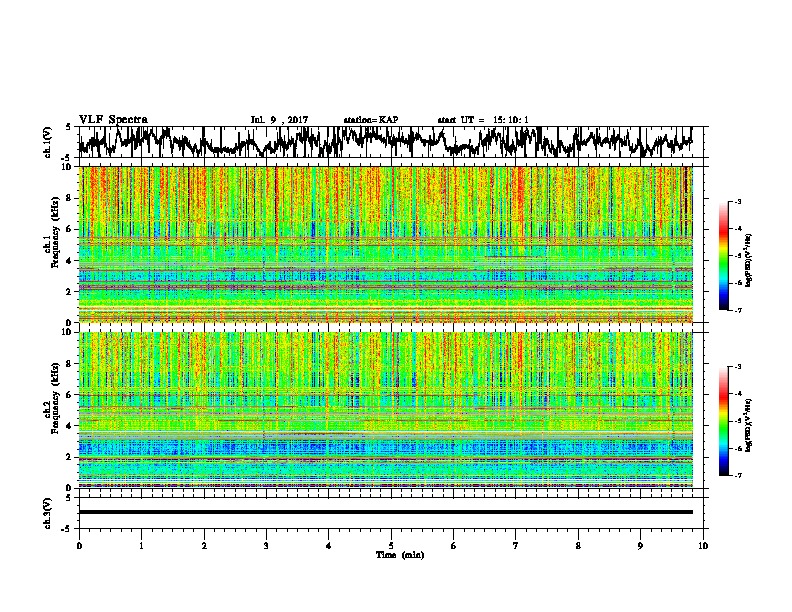792x612 pixels.
Task: Click the ch.1 spectrogram color scale bar
Action: pos(723,256)
